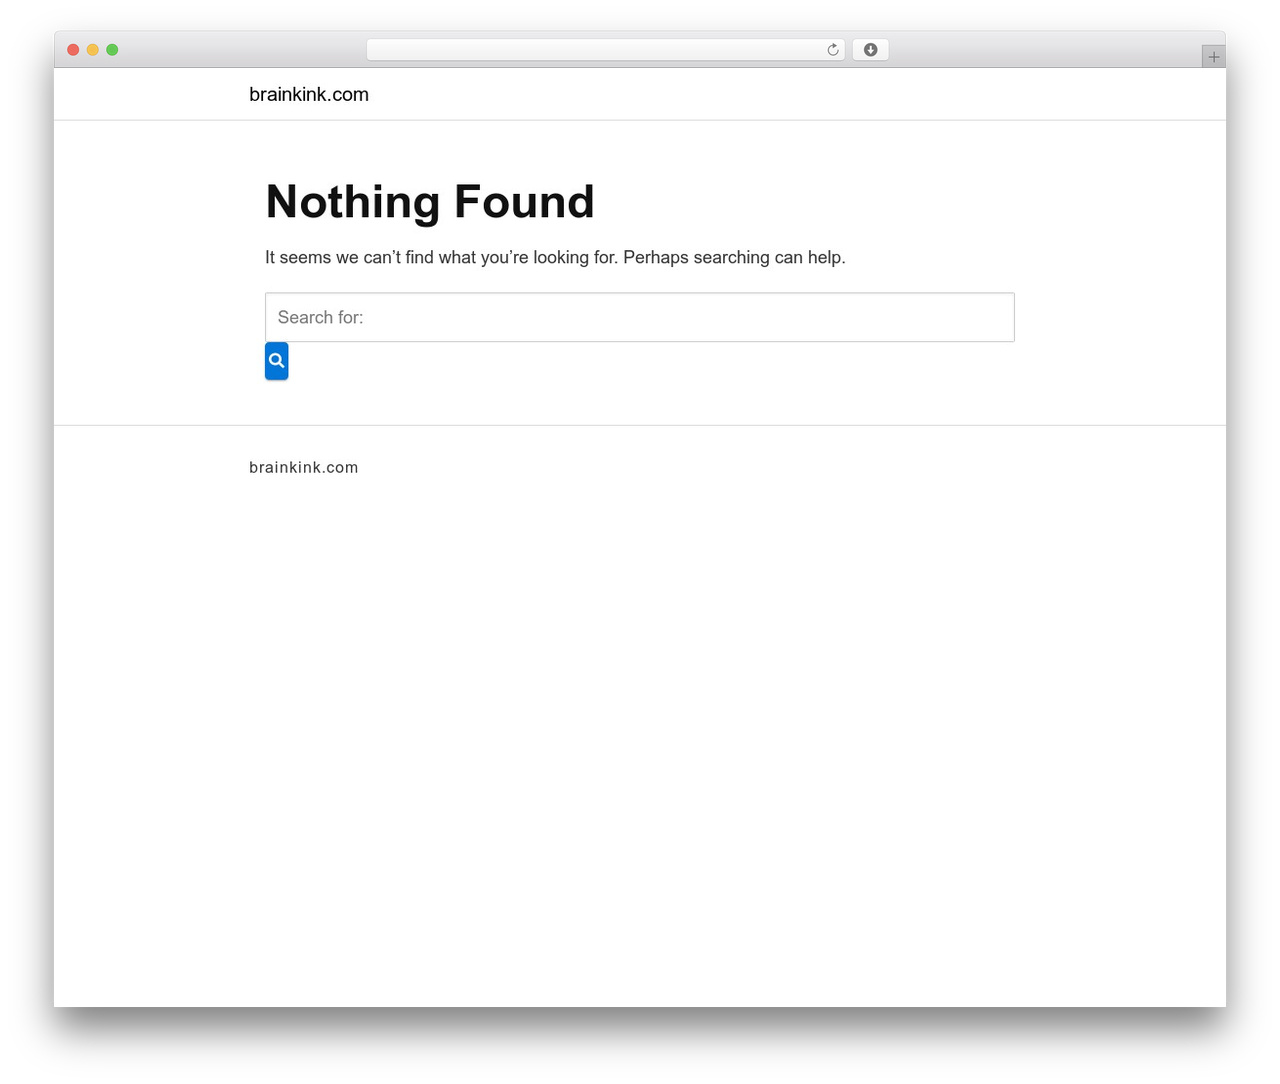Follow the brainkink.com footer link
Screen dimensions: 1280x1084
tap(304, 467)
